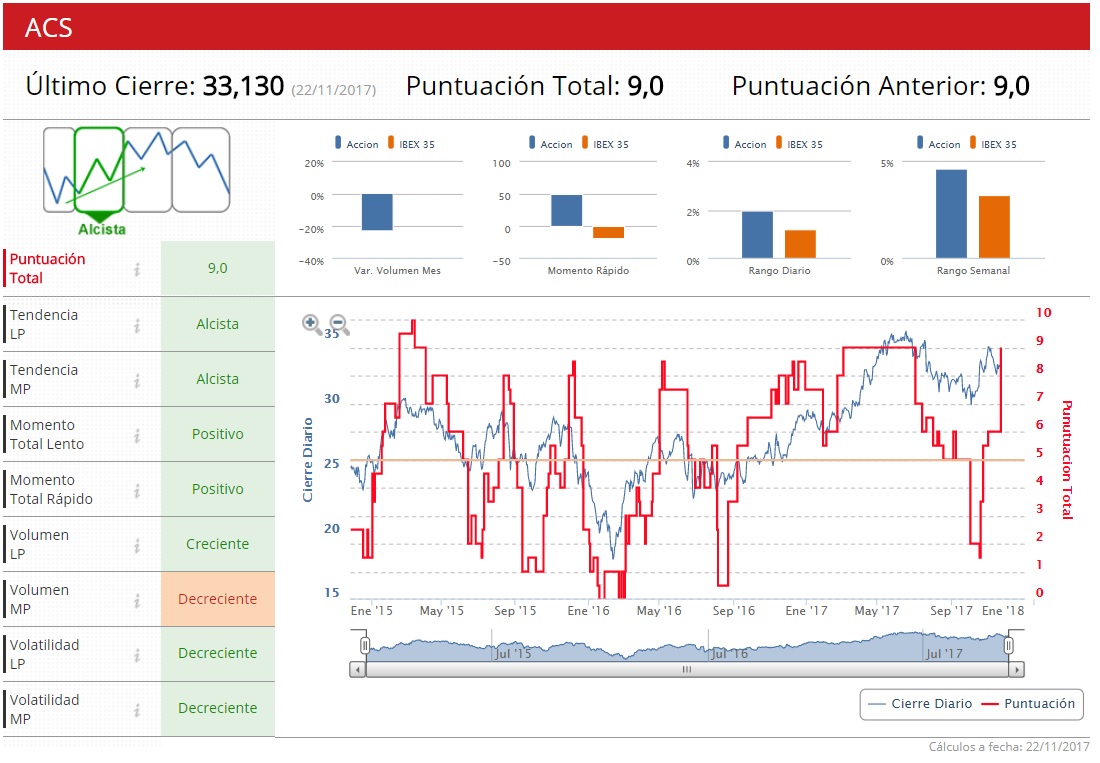Viewport: 1100px width, 763px height.
Task: Click the Cálculos a fecha 22/11/2017 footer
Action: click(x=1009, y=747)
